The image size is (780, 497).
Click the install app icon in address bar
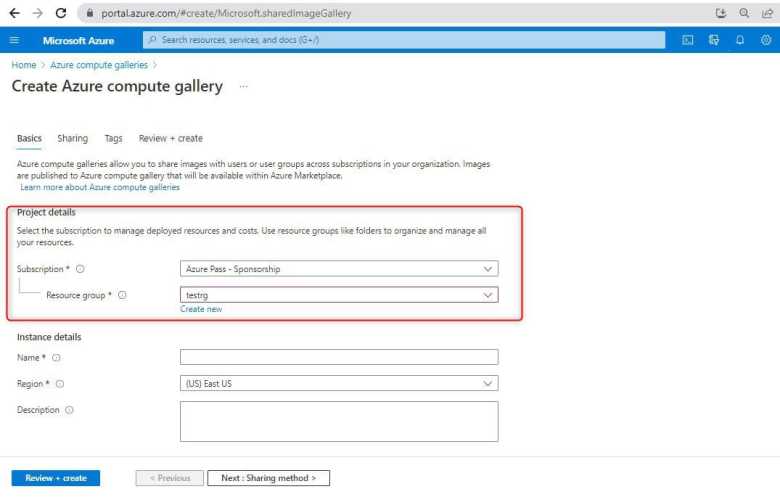point(721,13)
